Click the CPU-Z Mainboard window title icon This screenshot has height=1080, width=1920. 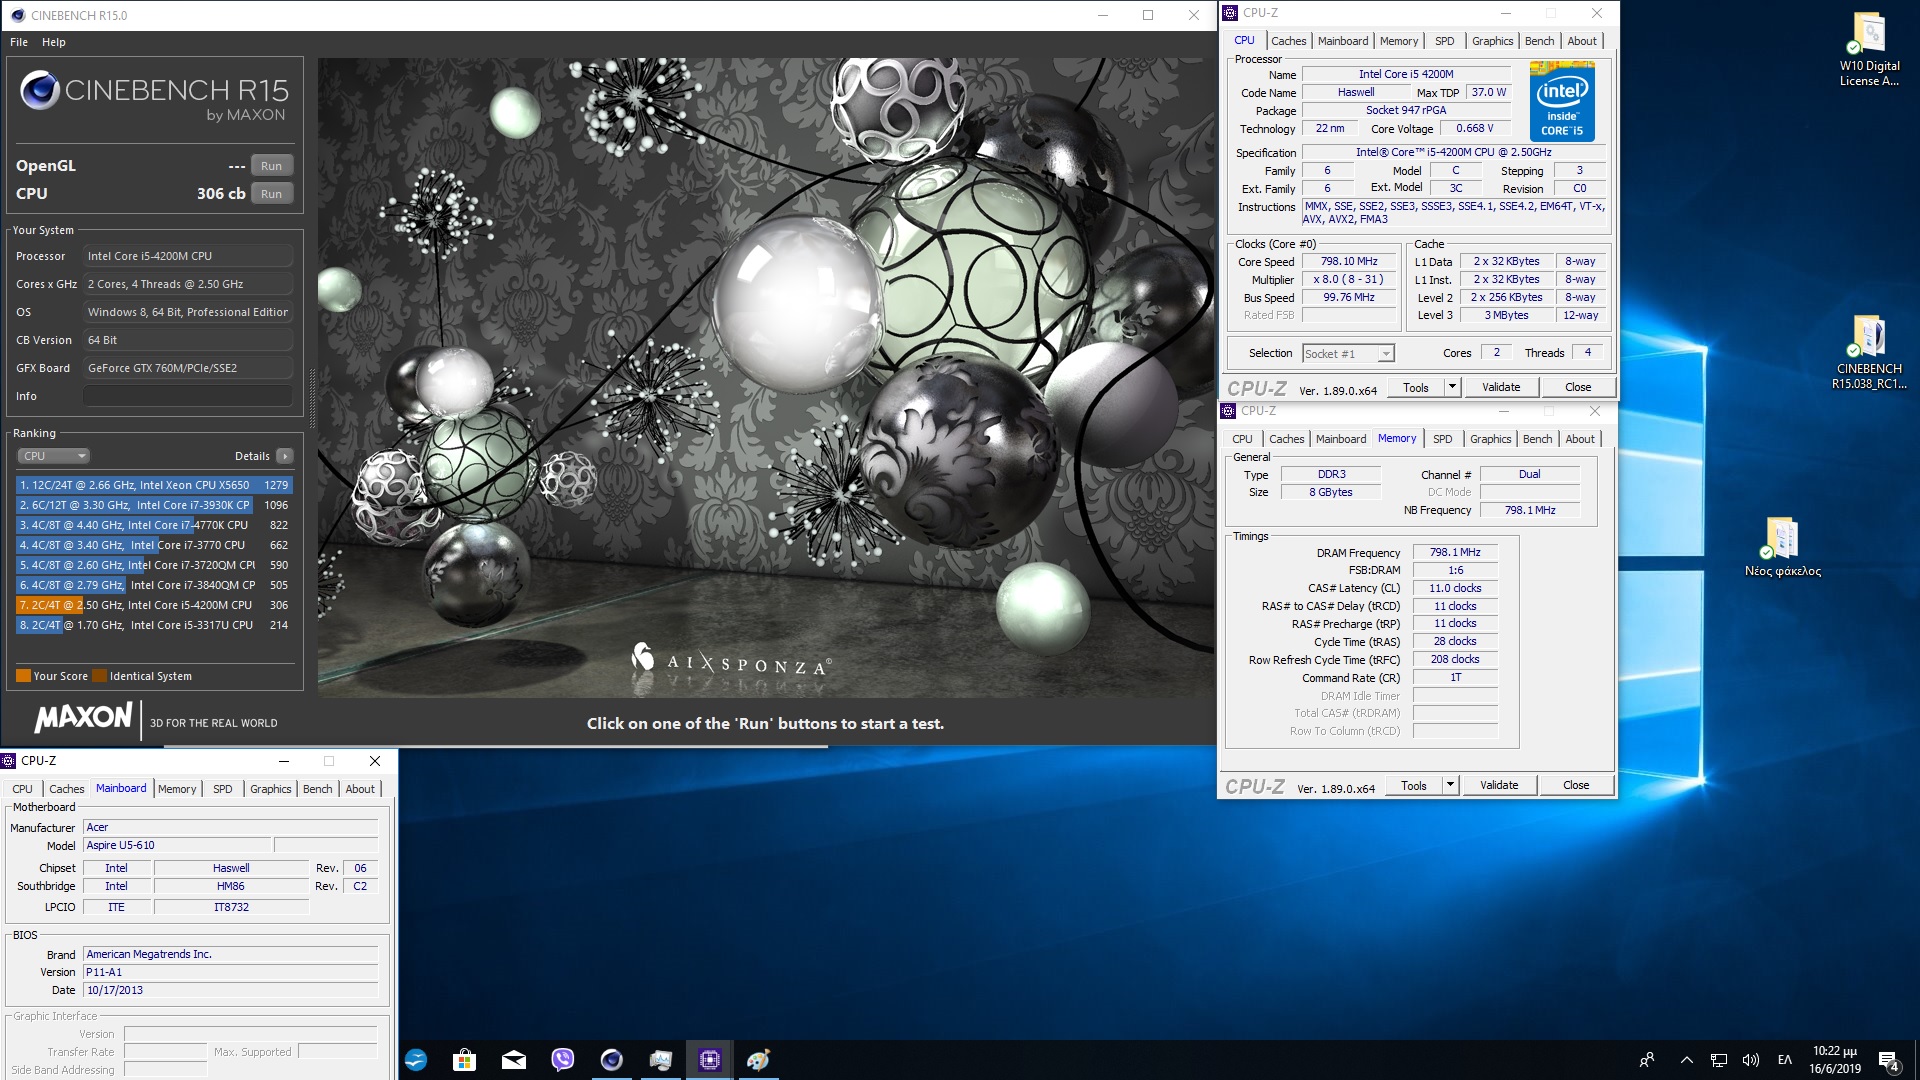tap(9, 761)
